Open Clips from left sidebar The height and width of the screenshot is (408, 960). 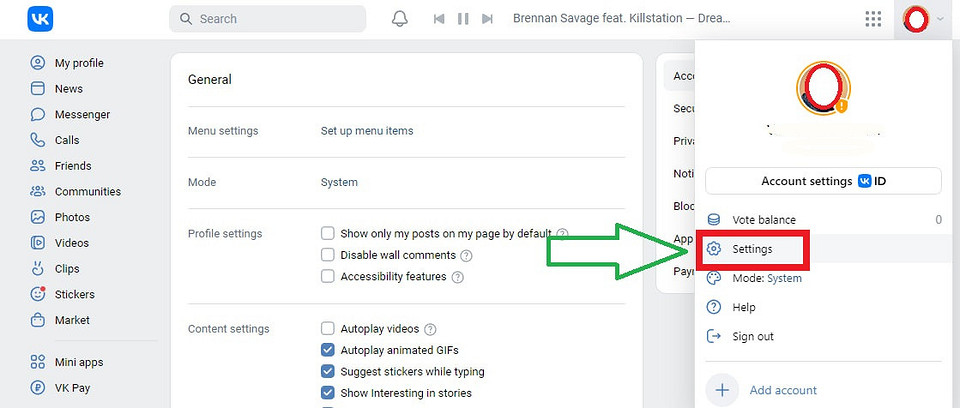[67, 268]
